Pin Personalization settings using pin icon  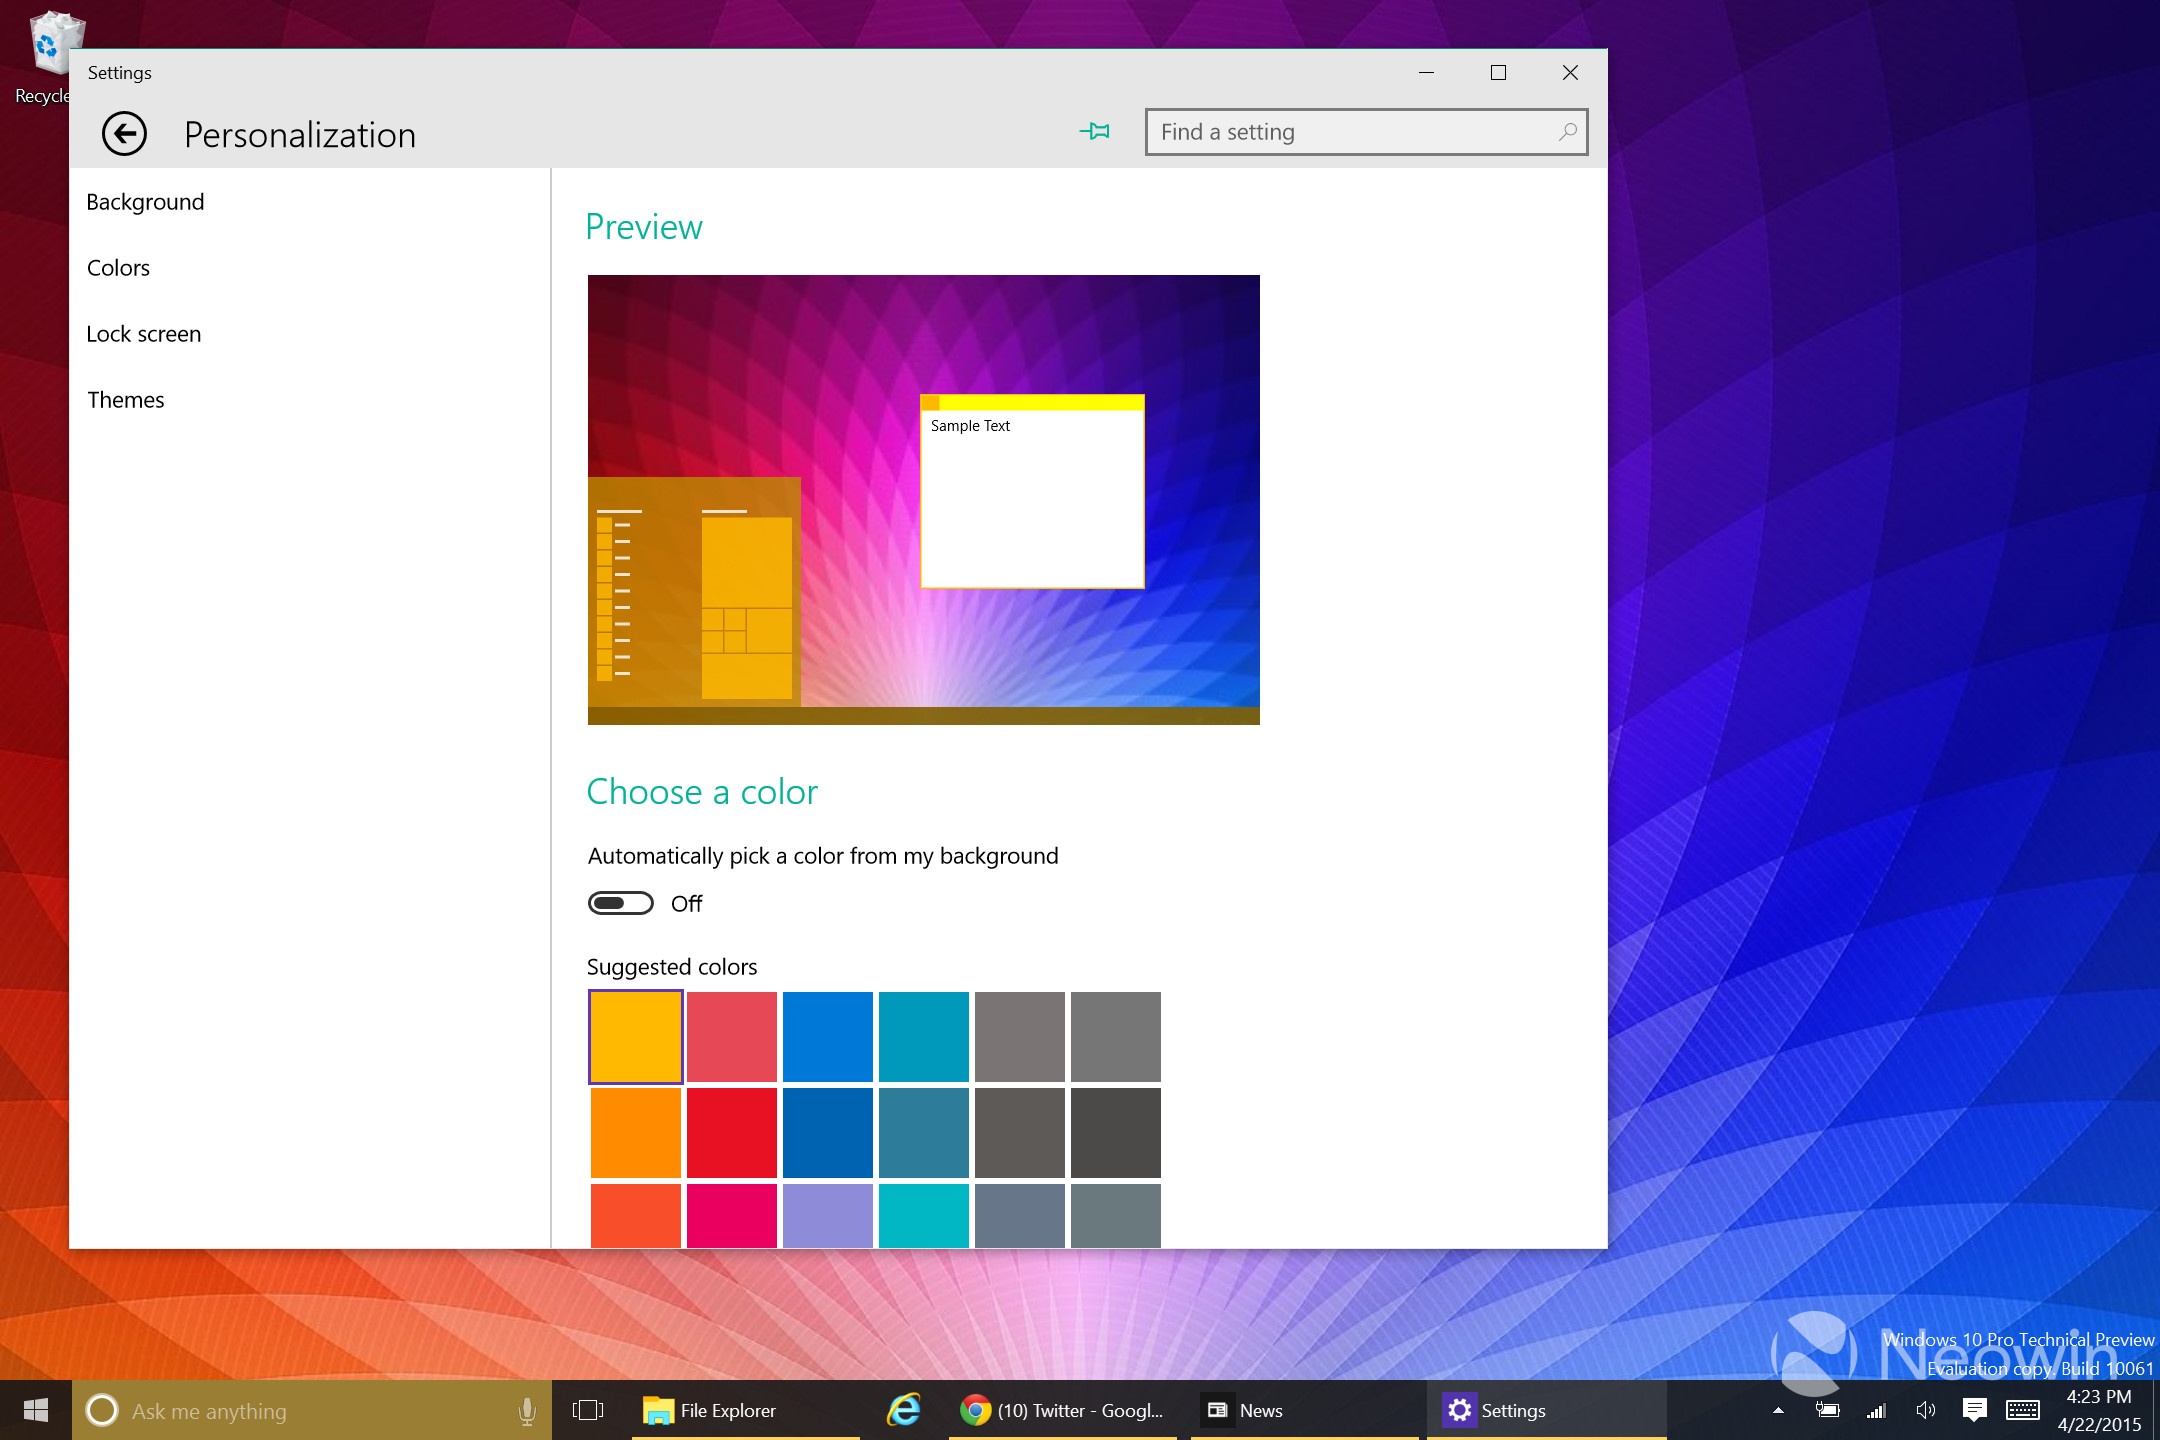pos(1095,131)
